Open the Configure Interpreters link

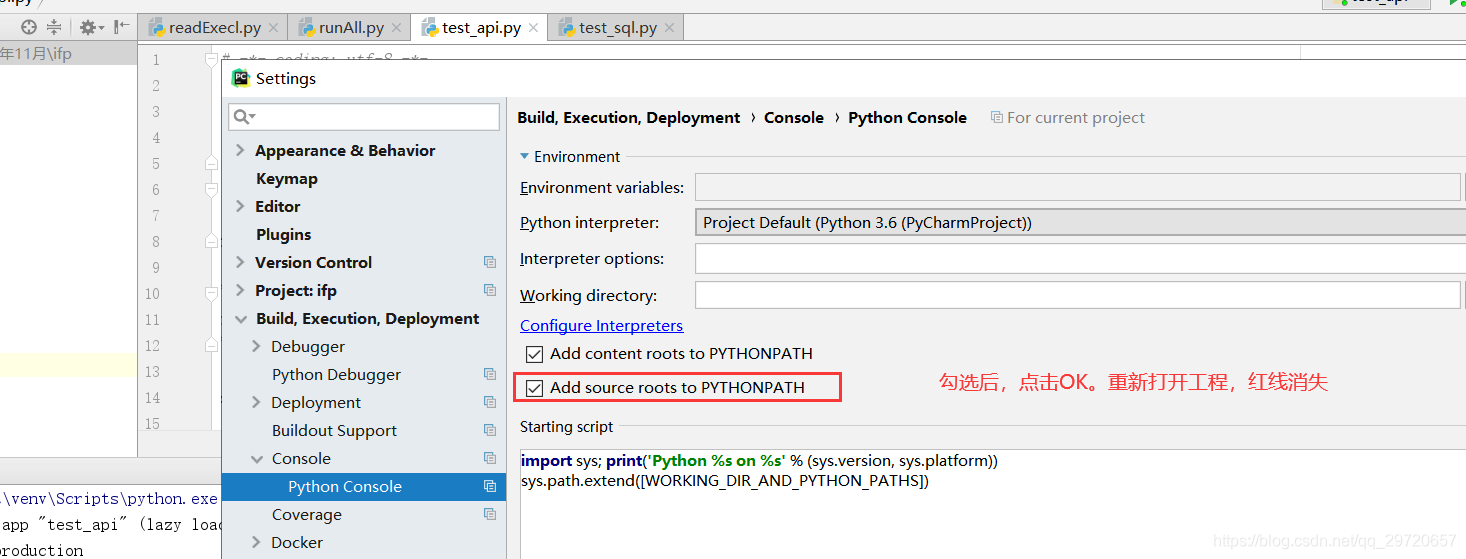point(602,326)
